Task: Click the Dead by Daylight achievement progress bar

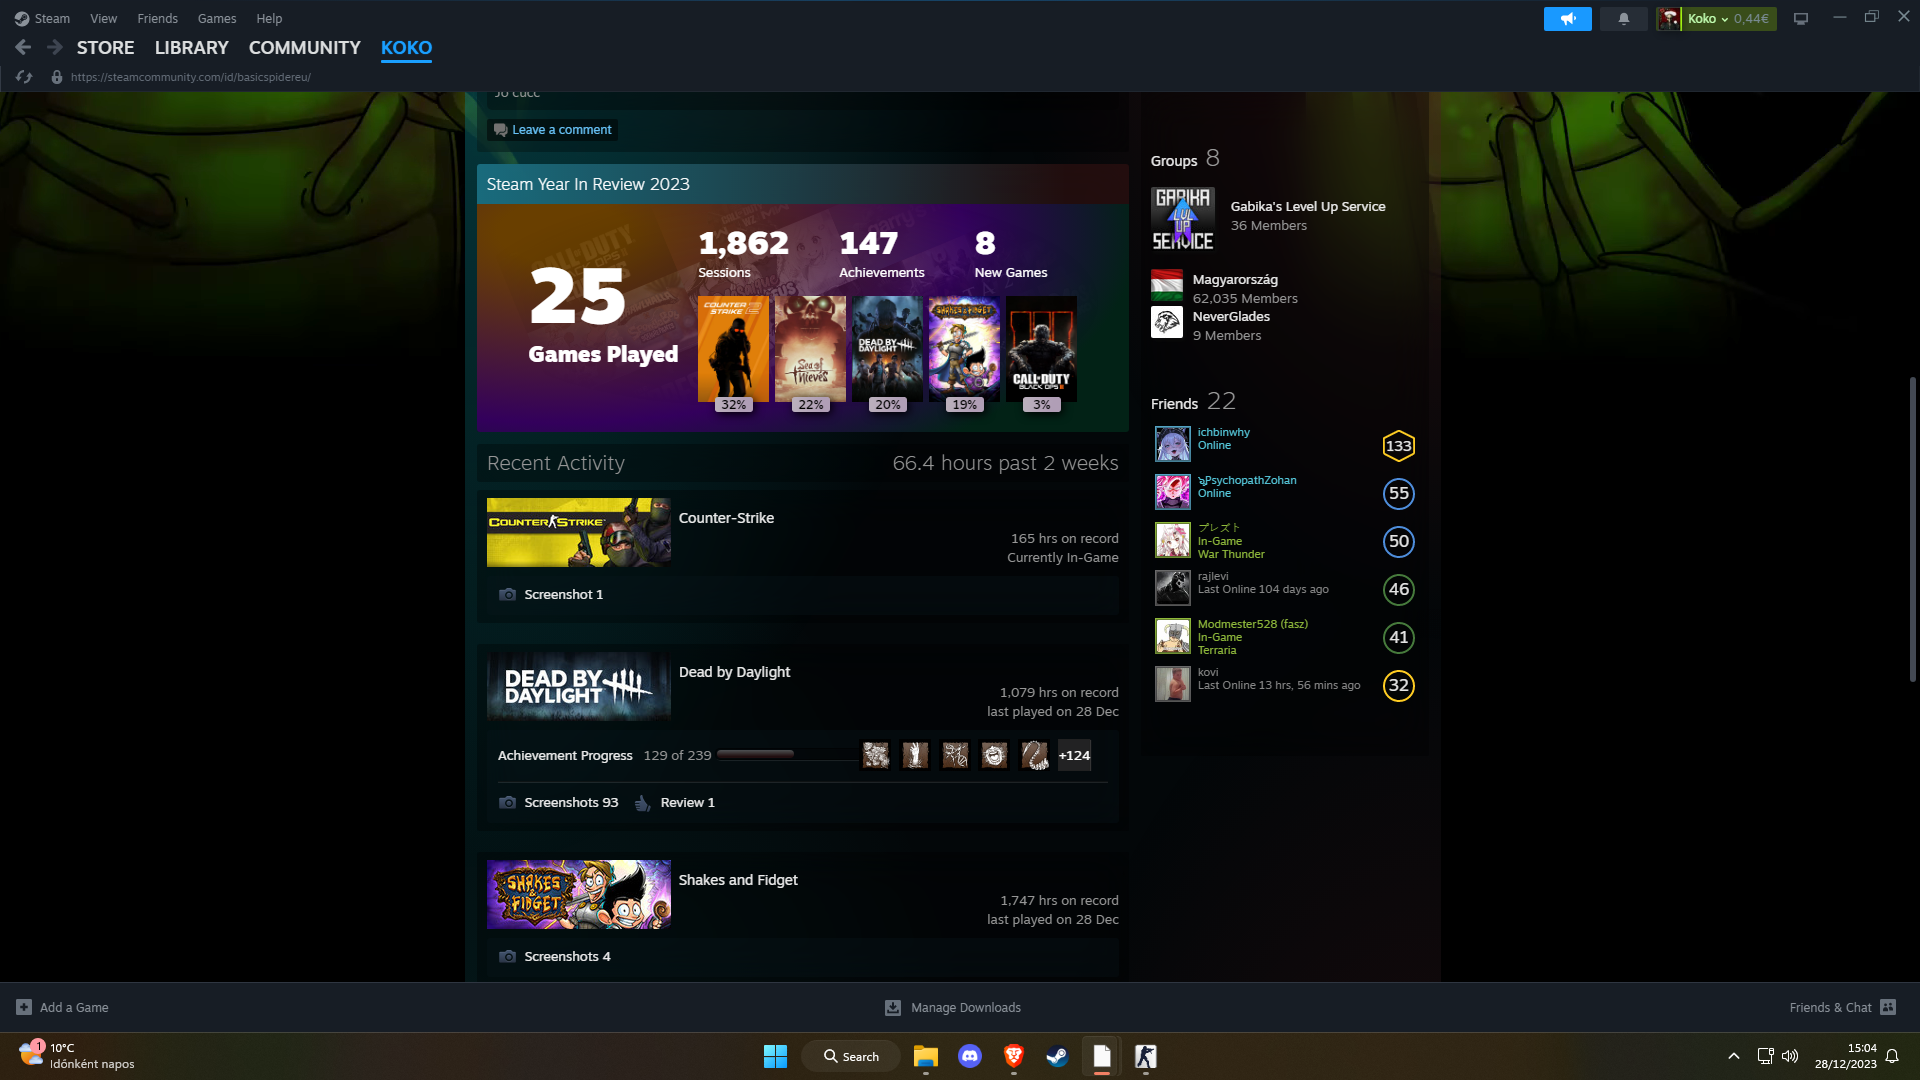Action: click(785, 755)
